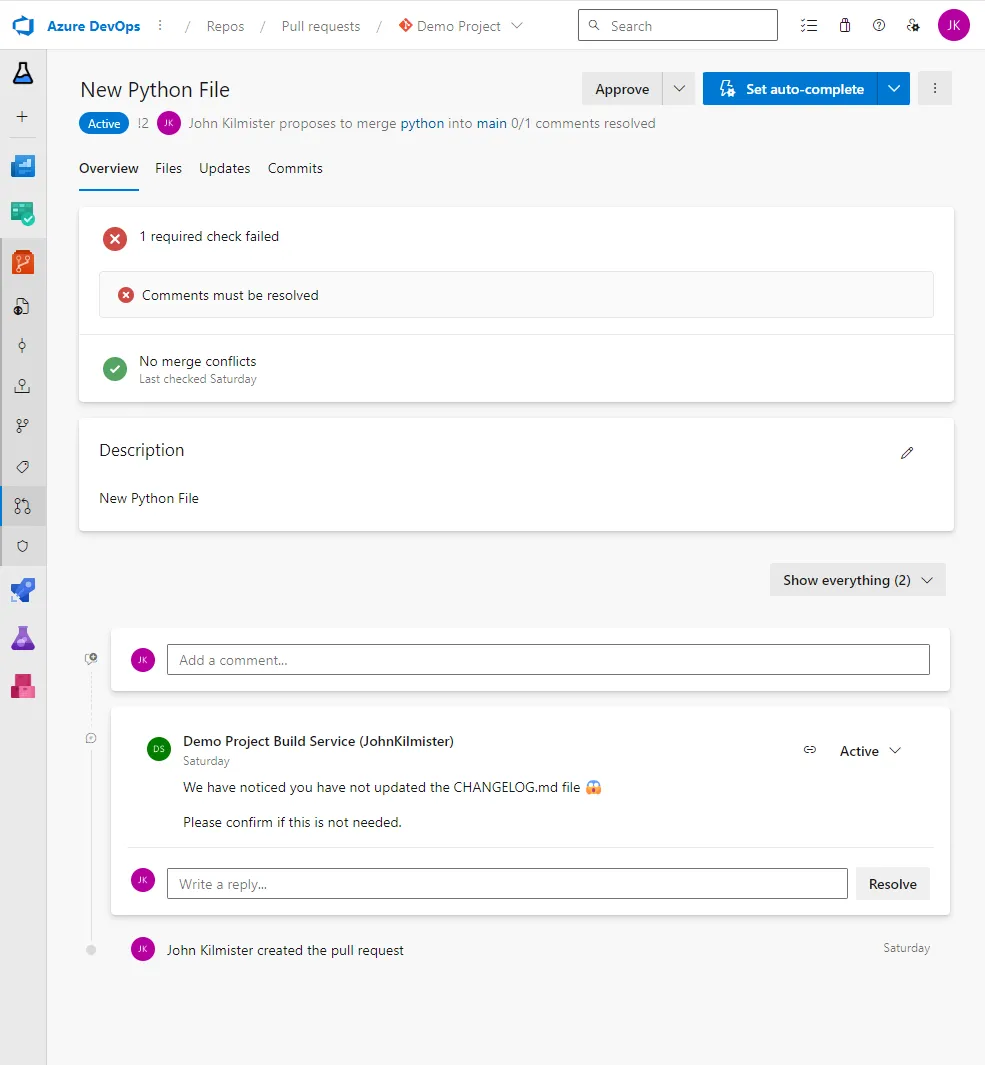The width and height of the screenshot is (985, 1065).
Task: Click the DS avatar on the comment
Action: pyautogui.click(x=159, y=748)
